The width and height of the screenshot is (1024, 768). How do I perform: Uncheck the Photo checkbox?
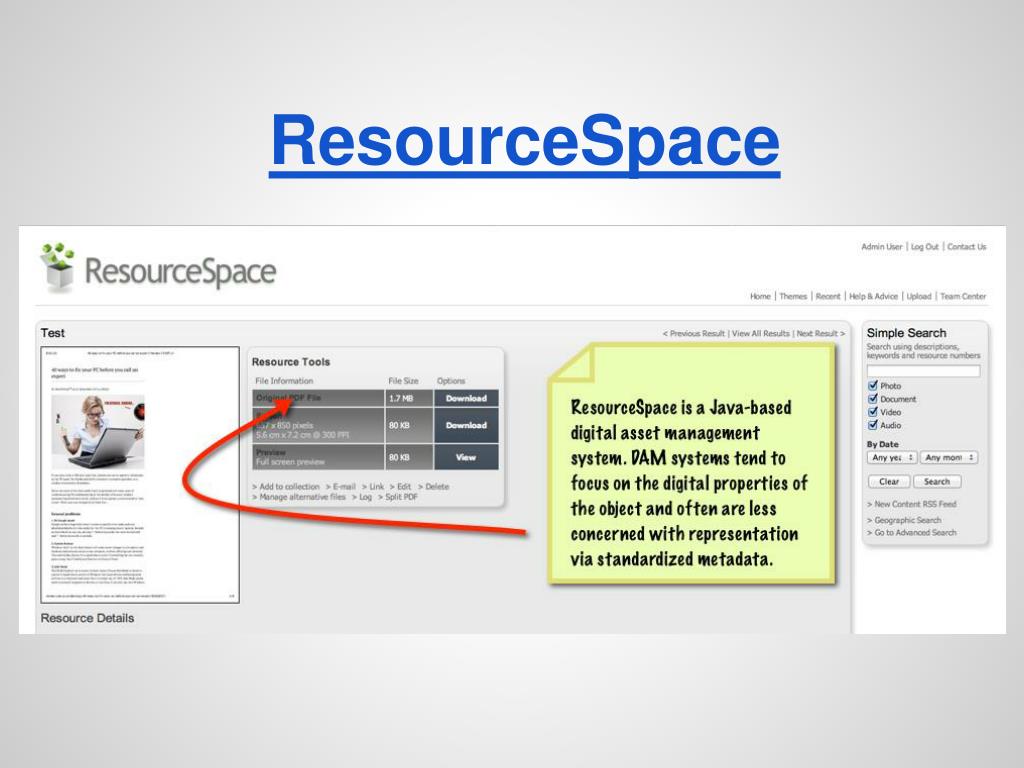[x=872, y=385]
